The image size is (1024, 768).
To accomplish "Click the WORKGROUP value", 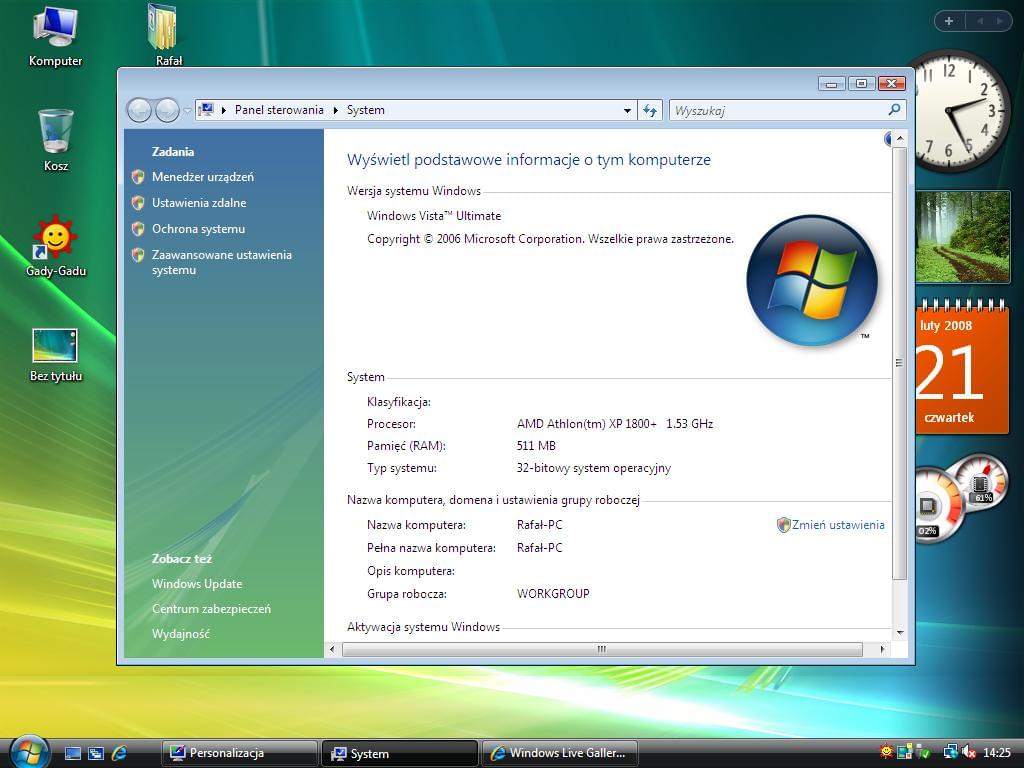I will click(553, 594).
